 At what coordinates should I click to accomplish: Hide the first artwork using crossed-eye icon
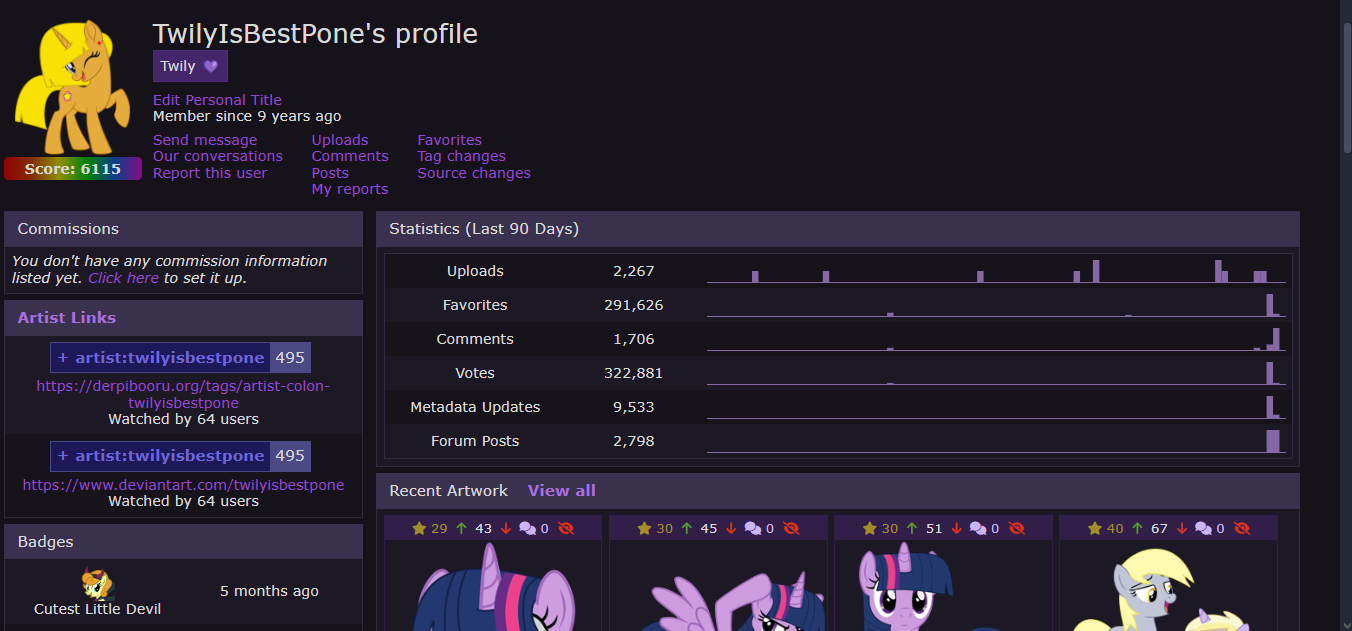click(x=567, y=528)
